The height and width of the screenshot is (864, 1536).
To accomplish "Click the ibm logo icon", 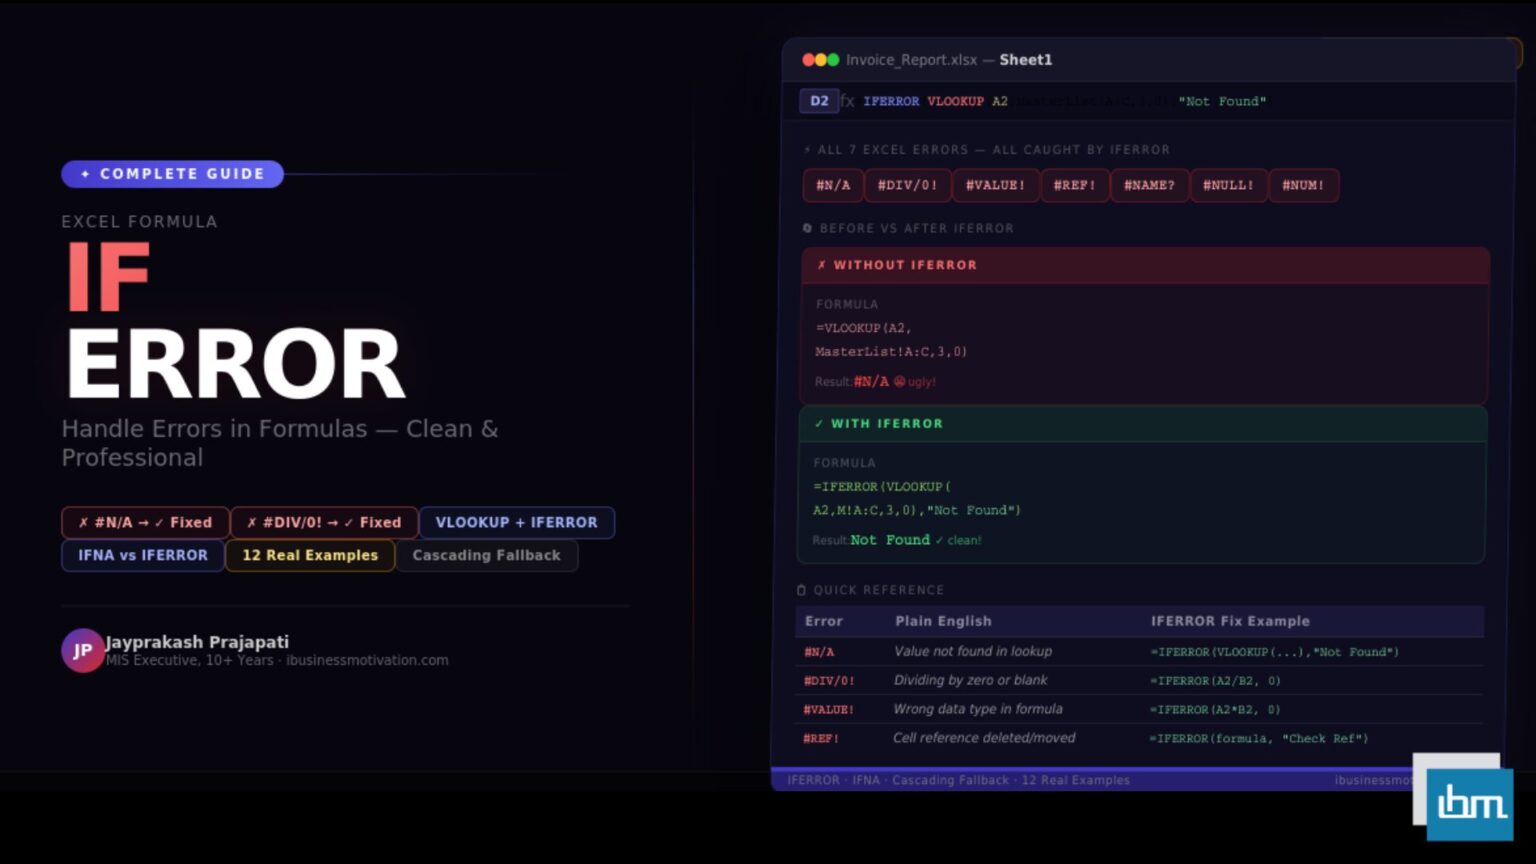I will point(1469,803).
